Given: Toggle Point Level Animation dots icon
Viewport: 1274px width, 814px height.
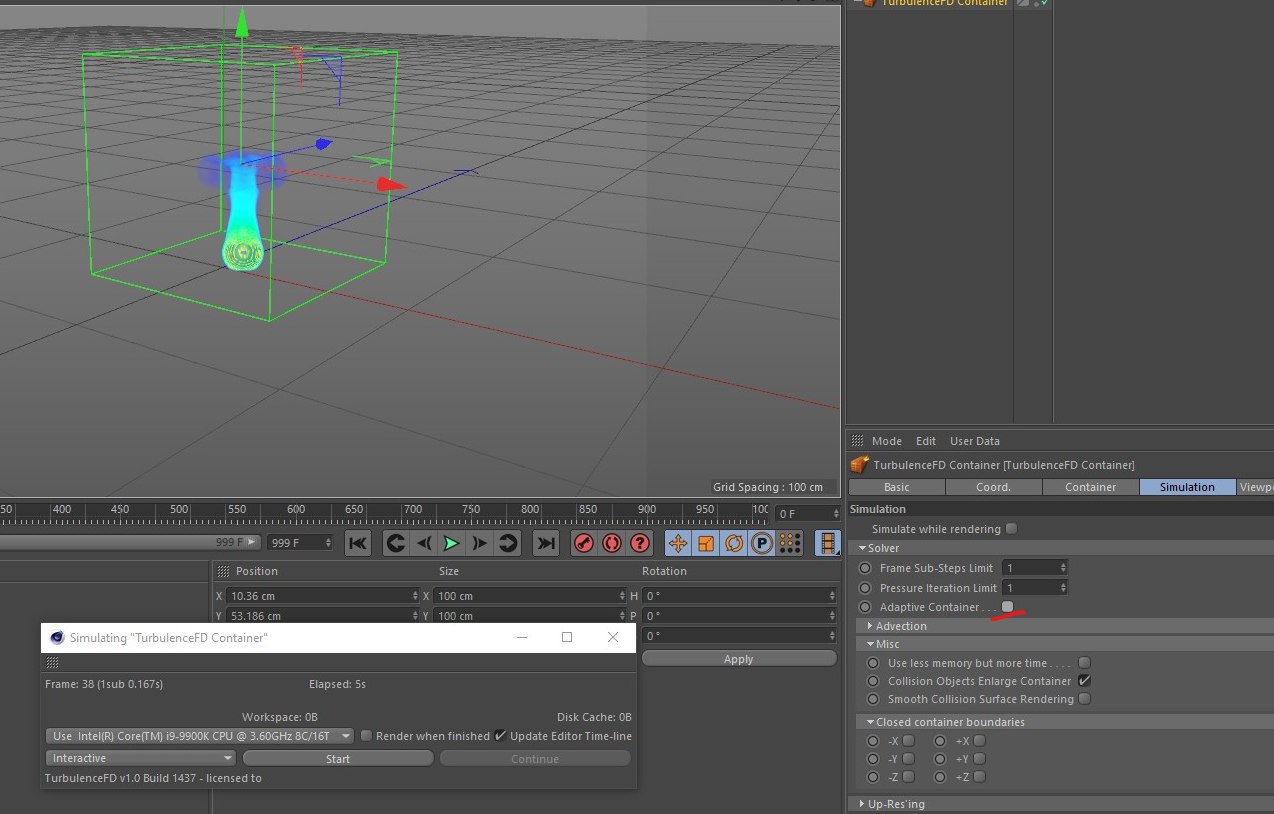Looking at the screenshot, I should click(x=790, y=543).
